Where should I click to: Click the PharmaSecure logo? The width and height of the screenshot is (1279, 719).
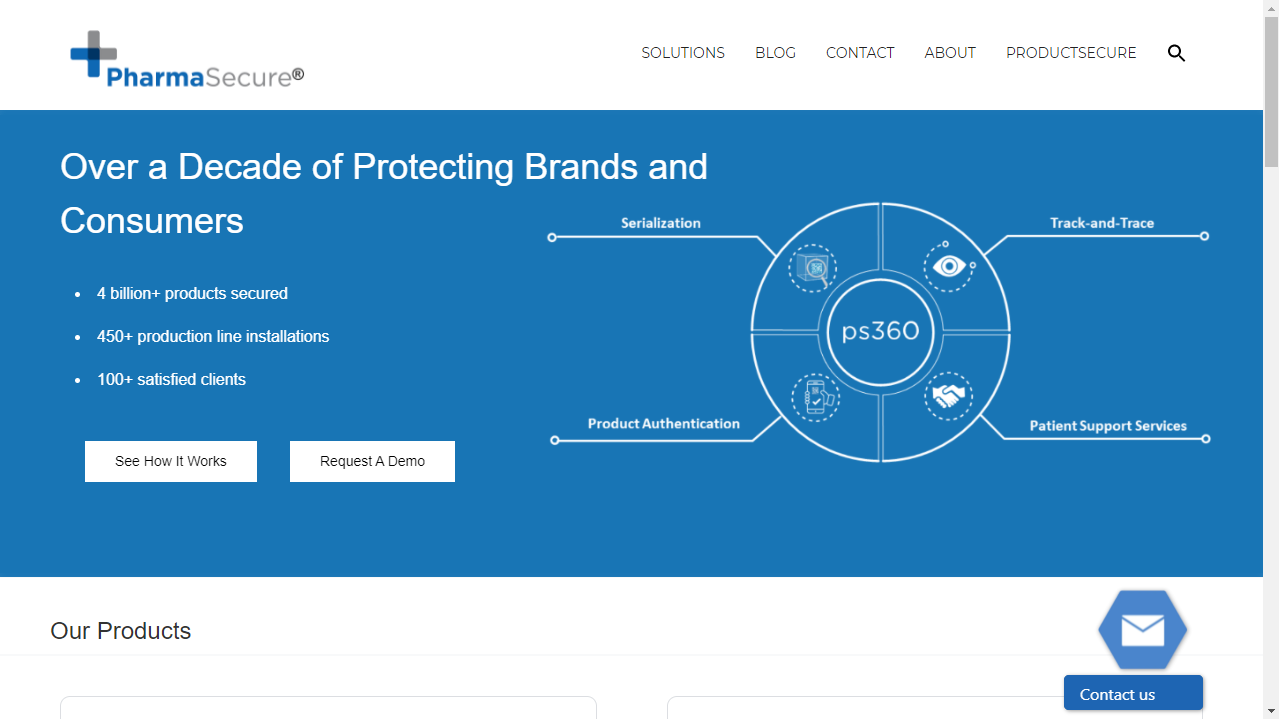coord(187,59)
